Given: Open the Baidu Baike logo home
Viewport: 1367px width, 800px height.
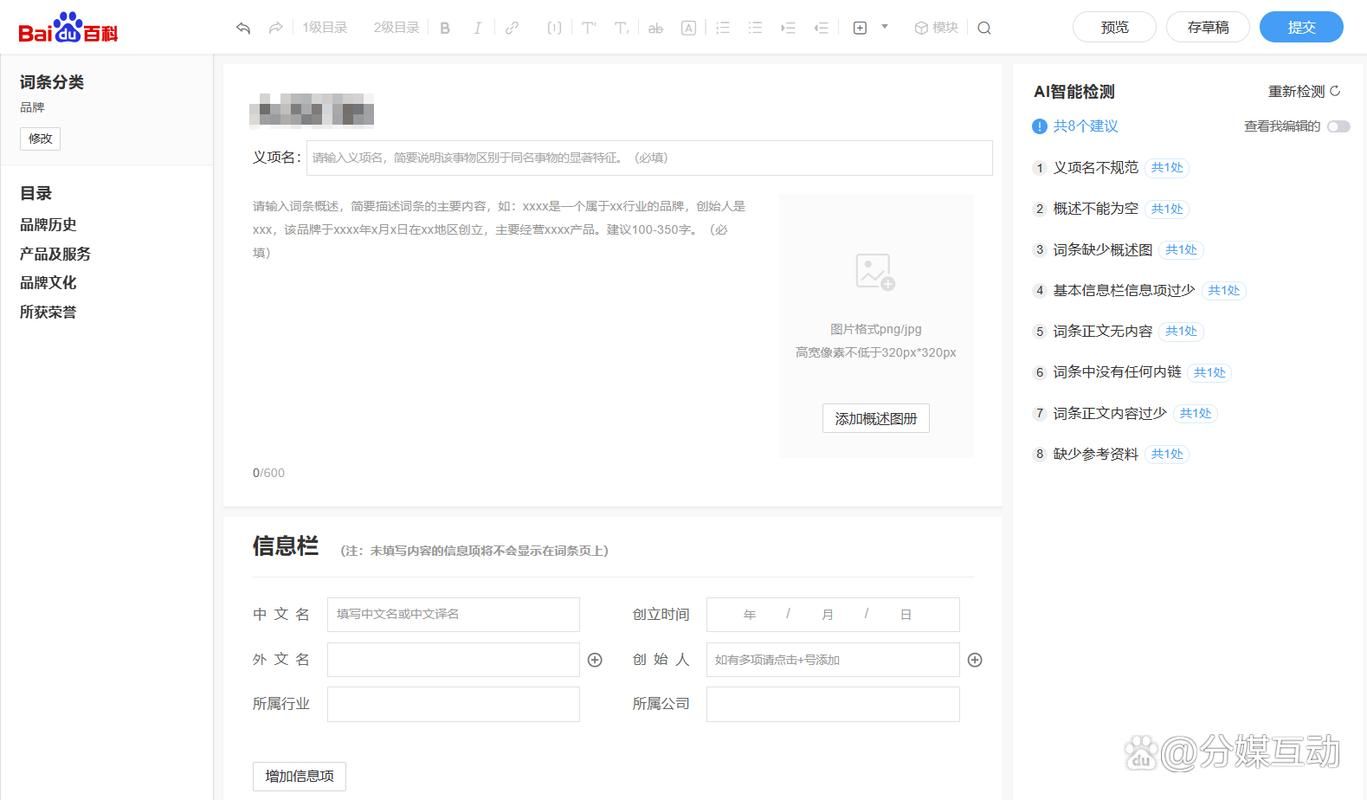Looking at the screenshot, I should [68, 27].
